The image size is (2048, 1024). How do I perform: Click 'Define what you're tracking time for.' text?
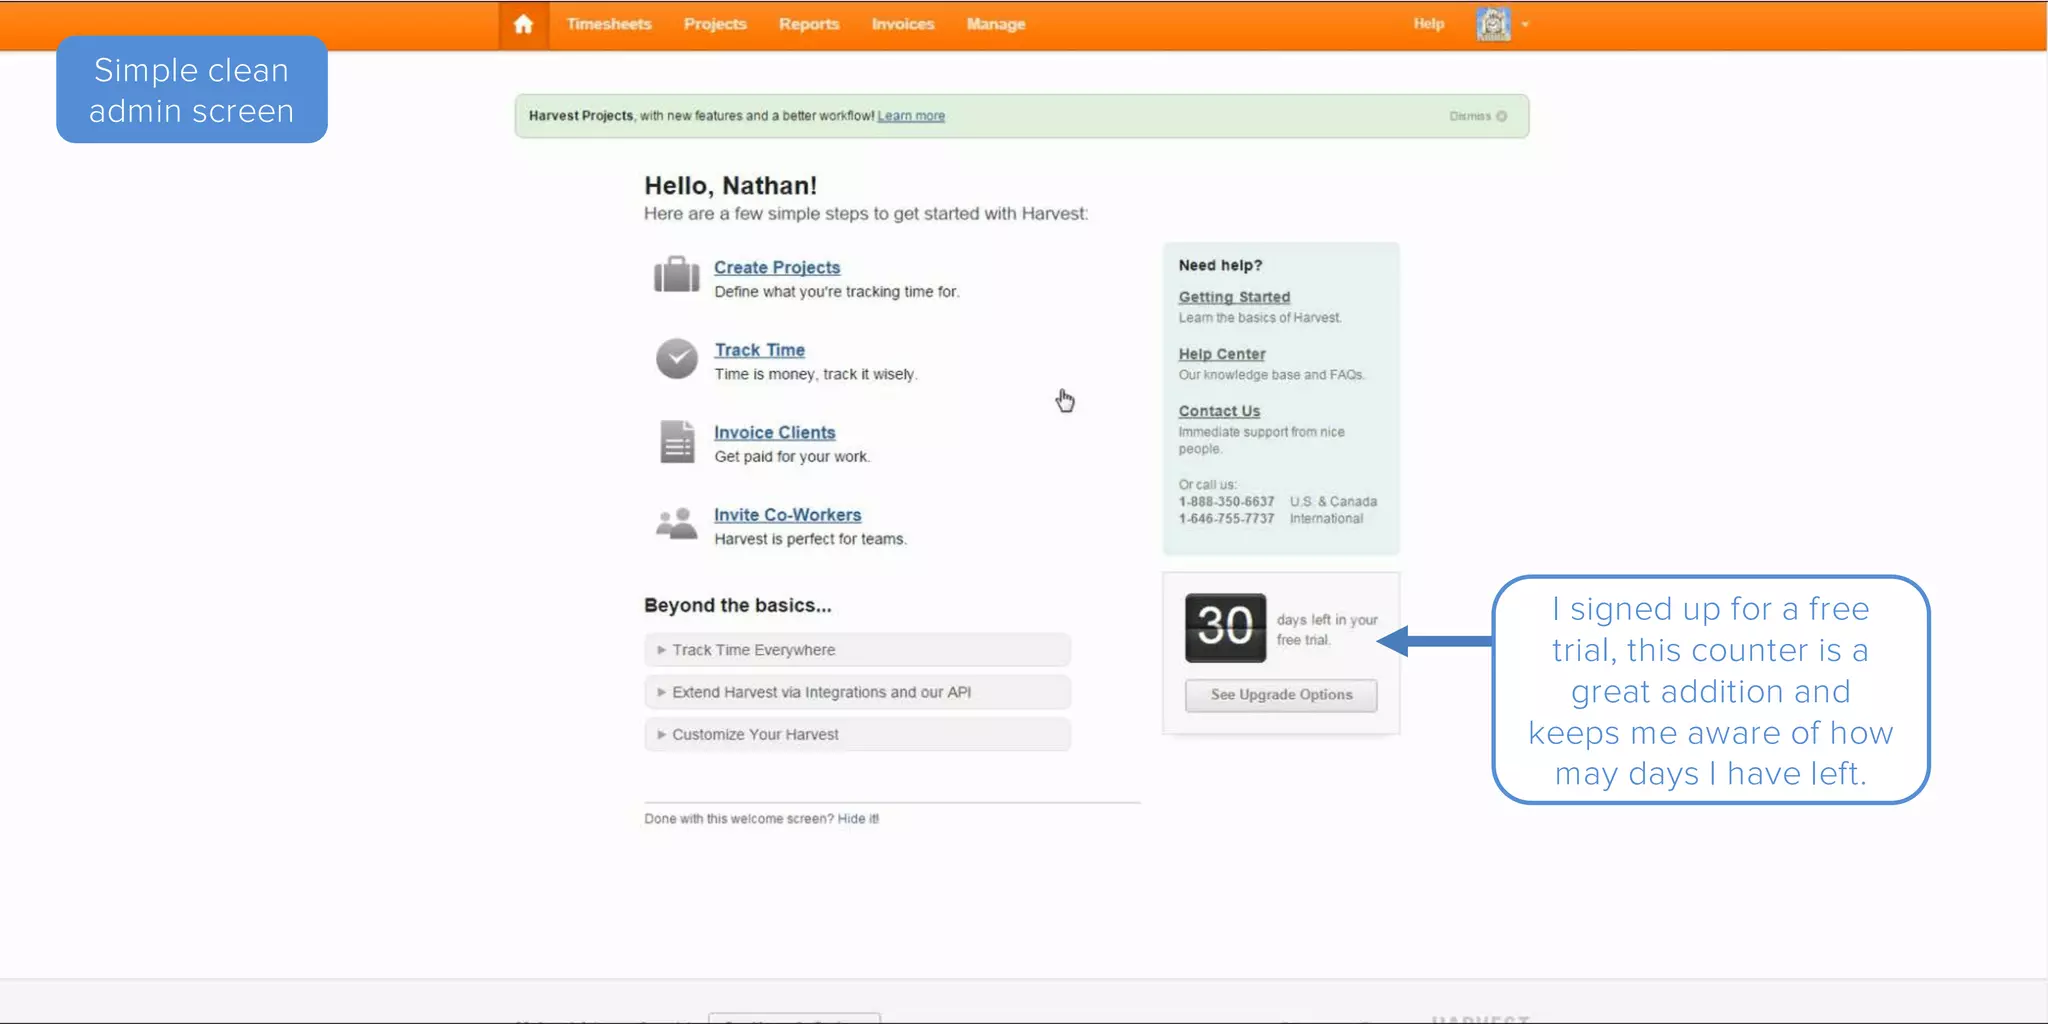[837, 292]
